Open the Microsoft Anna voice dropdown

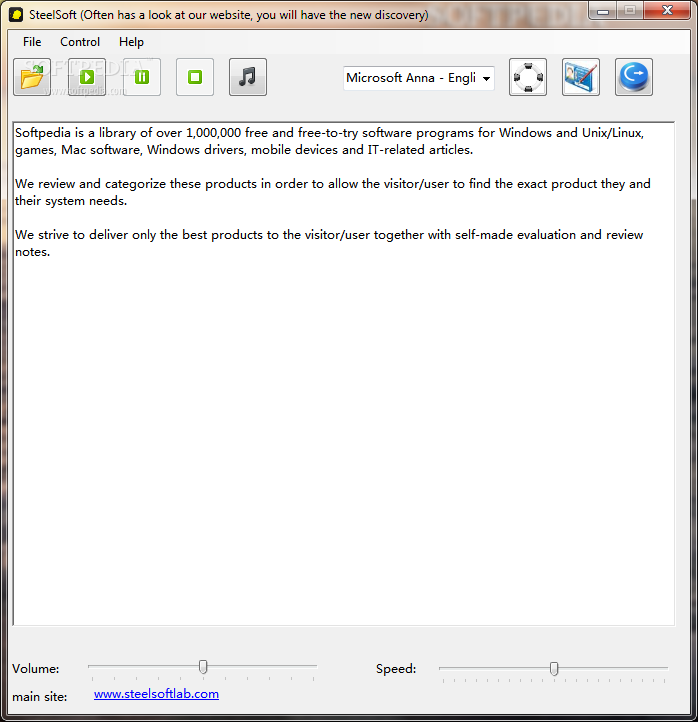(x=419, y=78)
